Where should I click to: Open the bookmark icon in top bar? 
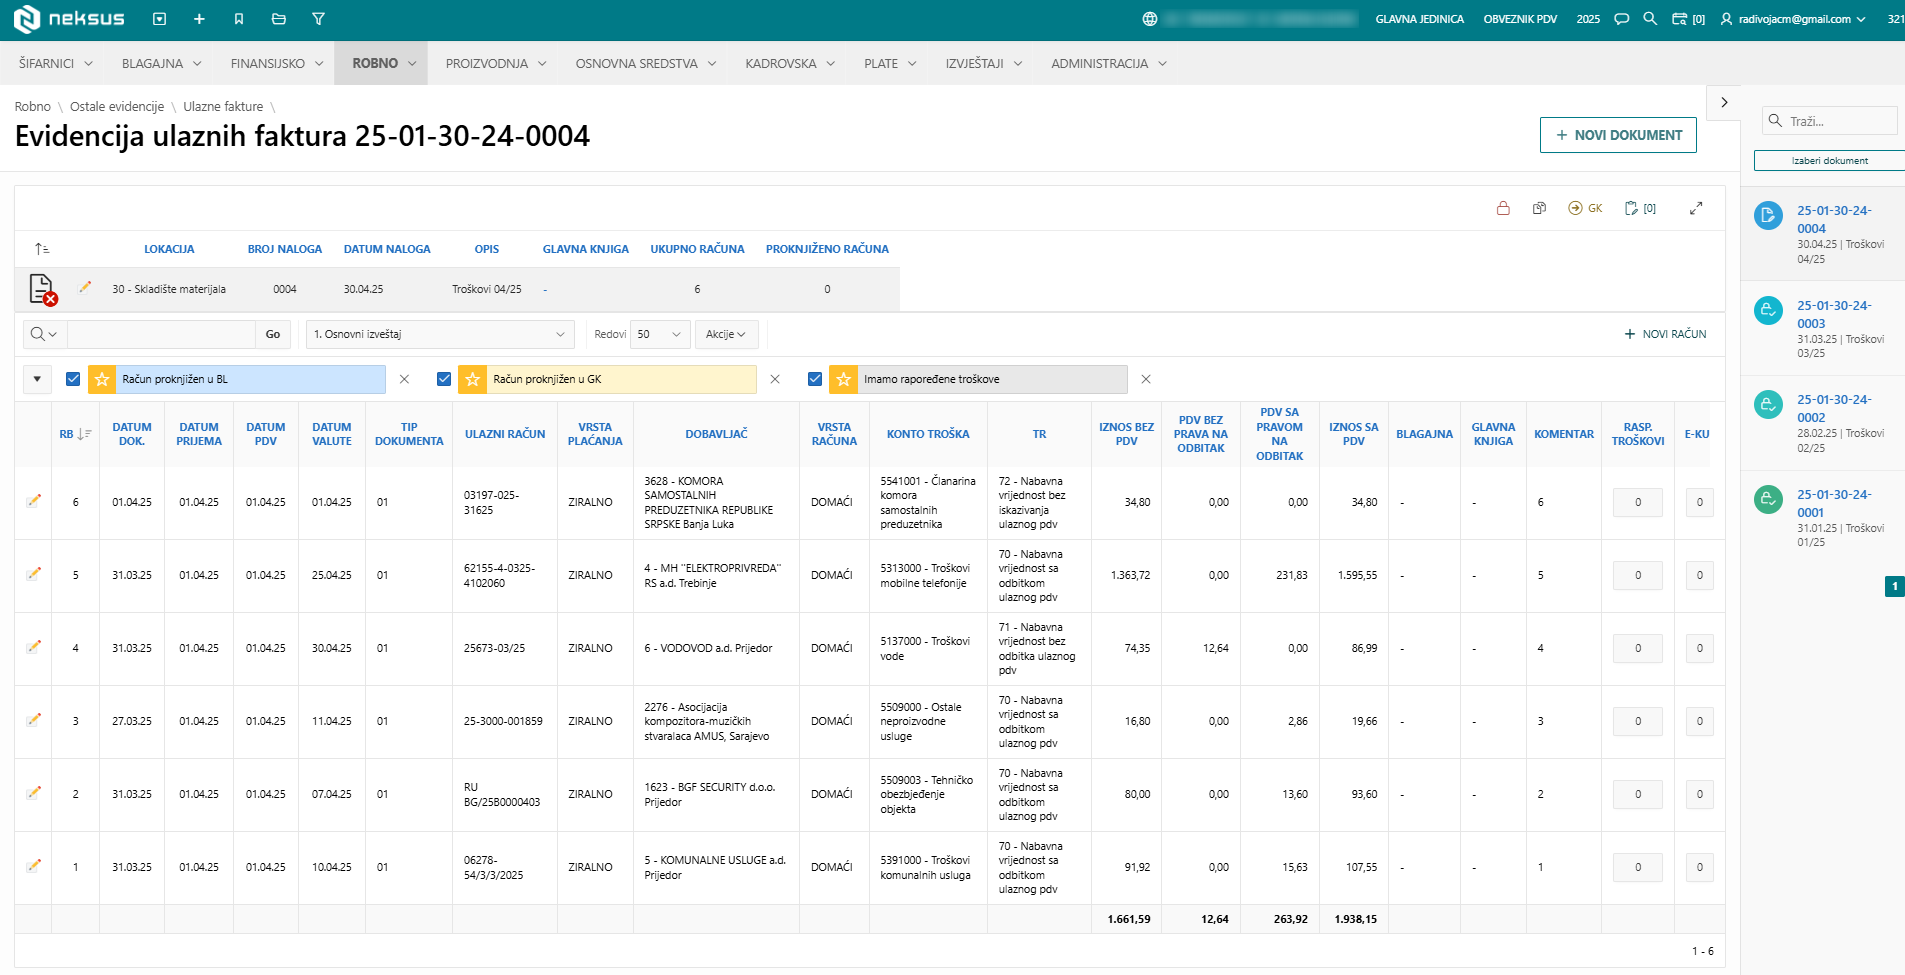pos(239,19)
